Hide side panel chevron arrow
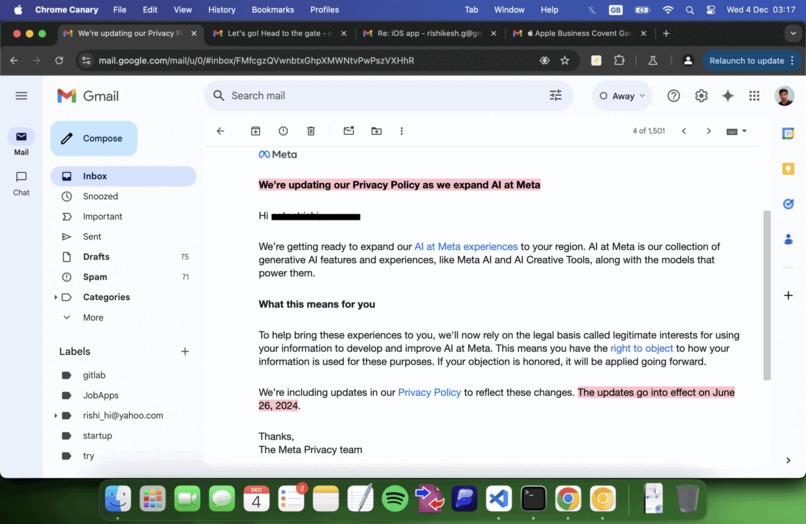This screenshot has width=806, height=524. 788,460
